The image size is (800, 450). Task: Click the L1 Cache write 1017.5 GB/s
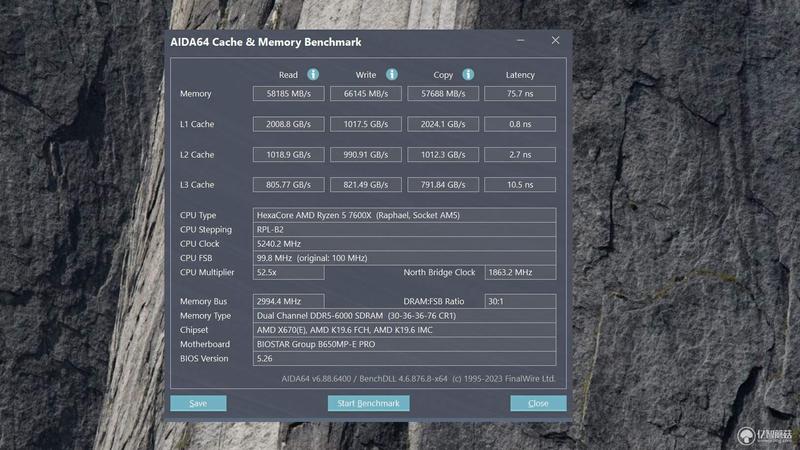366,124
